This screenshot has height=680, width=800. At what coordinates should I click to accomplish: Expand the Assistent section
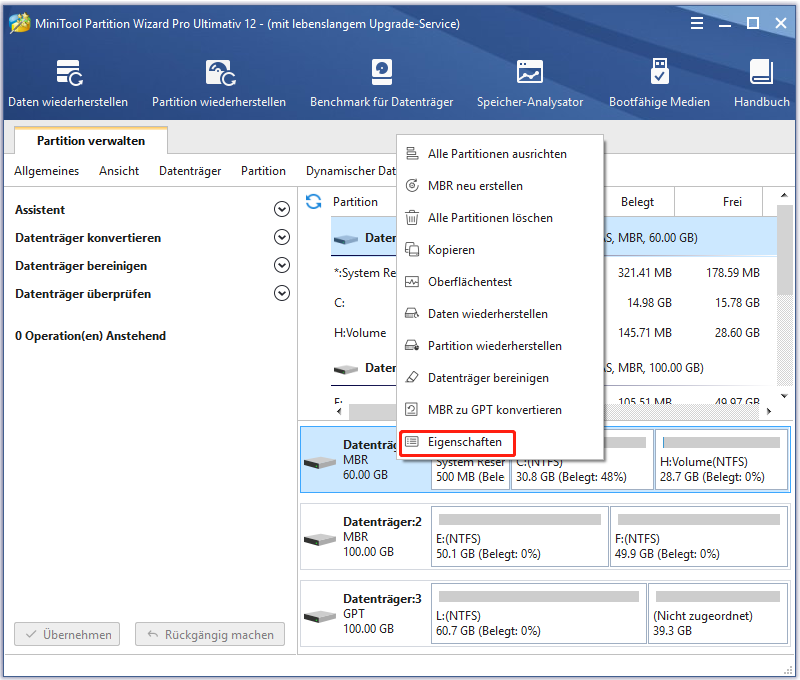pyautogui.click(x=282, y=209)
